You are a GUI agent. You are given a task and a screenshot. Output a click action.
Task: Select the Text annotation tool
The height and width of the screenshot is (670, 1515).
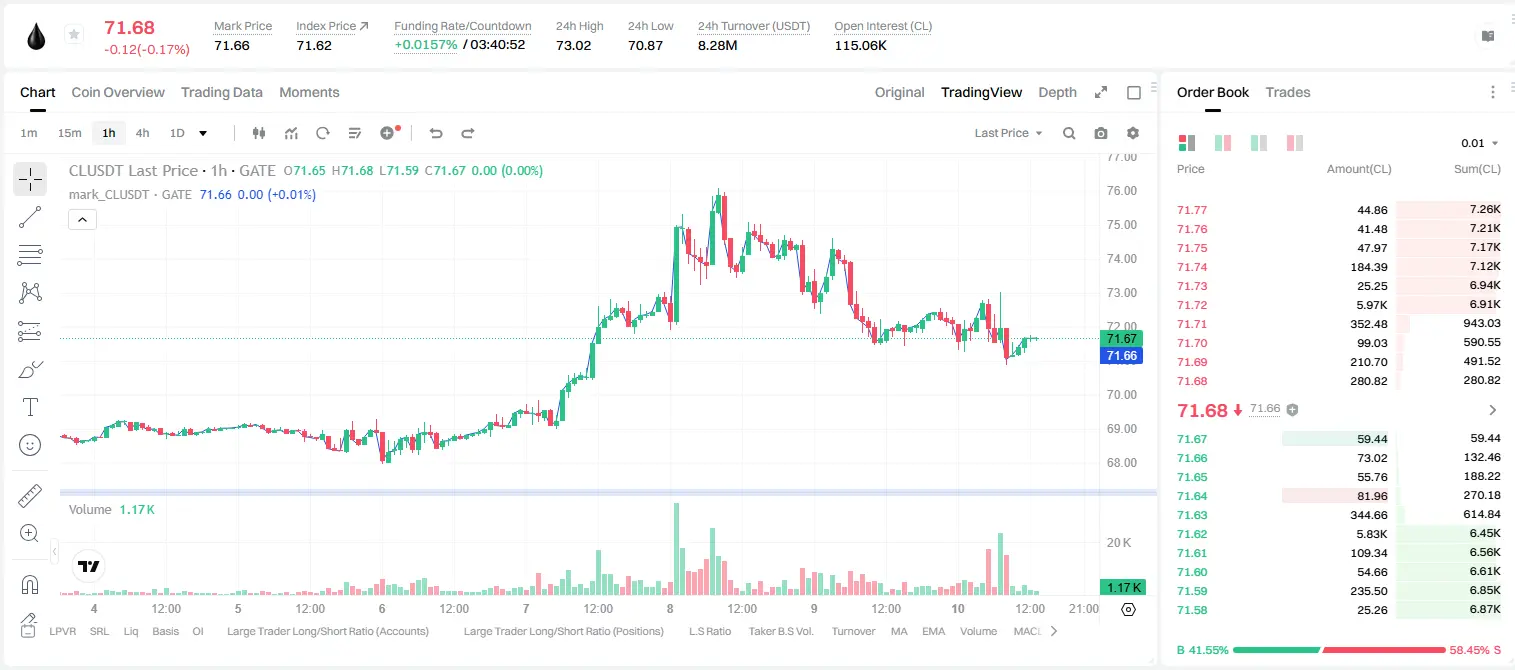tap(30, 407)
